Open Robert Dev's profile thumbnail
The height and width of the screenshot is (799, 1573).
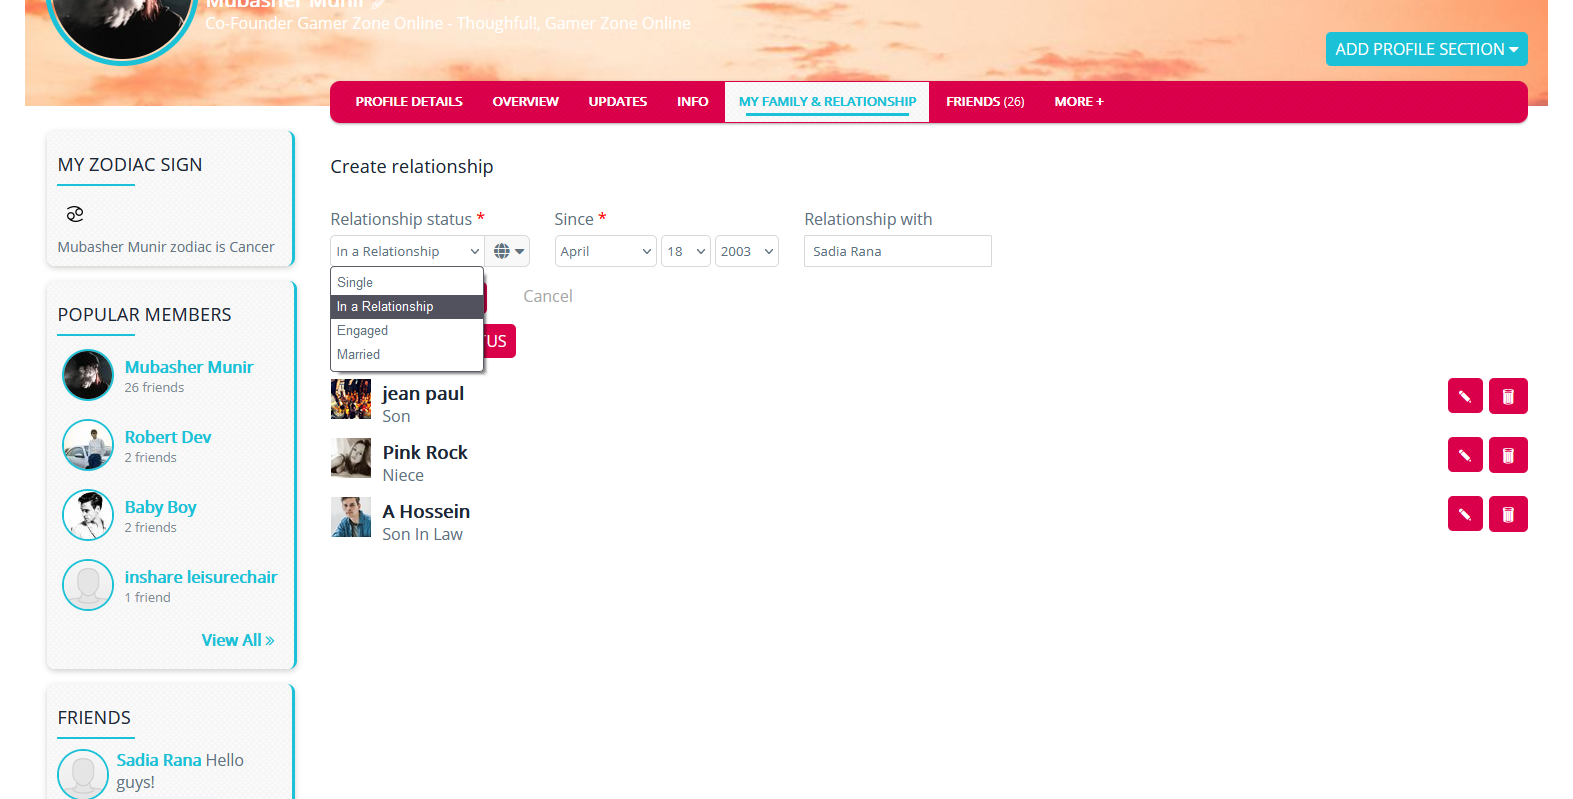tap(88, 445)
